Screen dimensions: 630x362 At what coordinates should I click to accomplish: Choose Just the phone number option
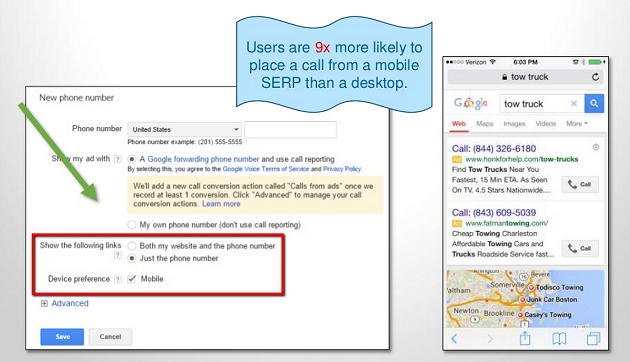click(x=131, y=258)
